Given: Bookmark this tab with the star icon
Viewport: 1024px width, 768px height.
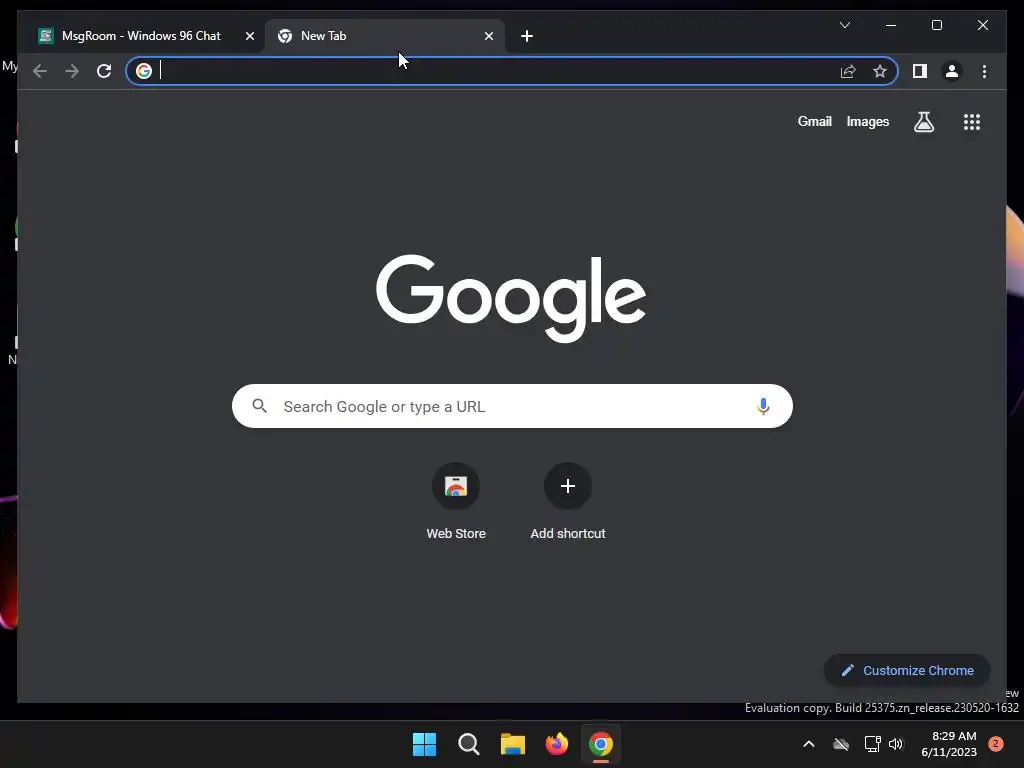Looking at the screenshot, I should [880, 71].
